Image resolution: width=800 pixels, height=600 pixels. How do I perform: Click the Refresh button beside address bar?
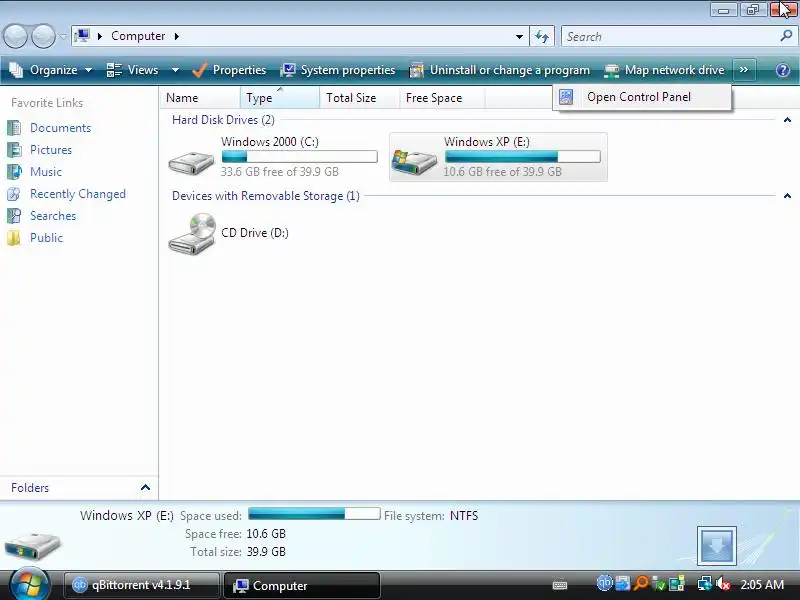(x=542, y=36)
